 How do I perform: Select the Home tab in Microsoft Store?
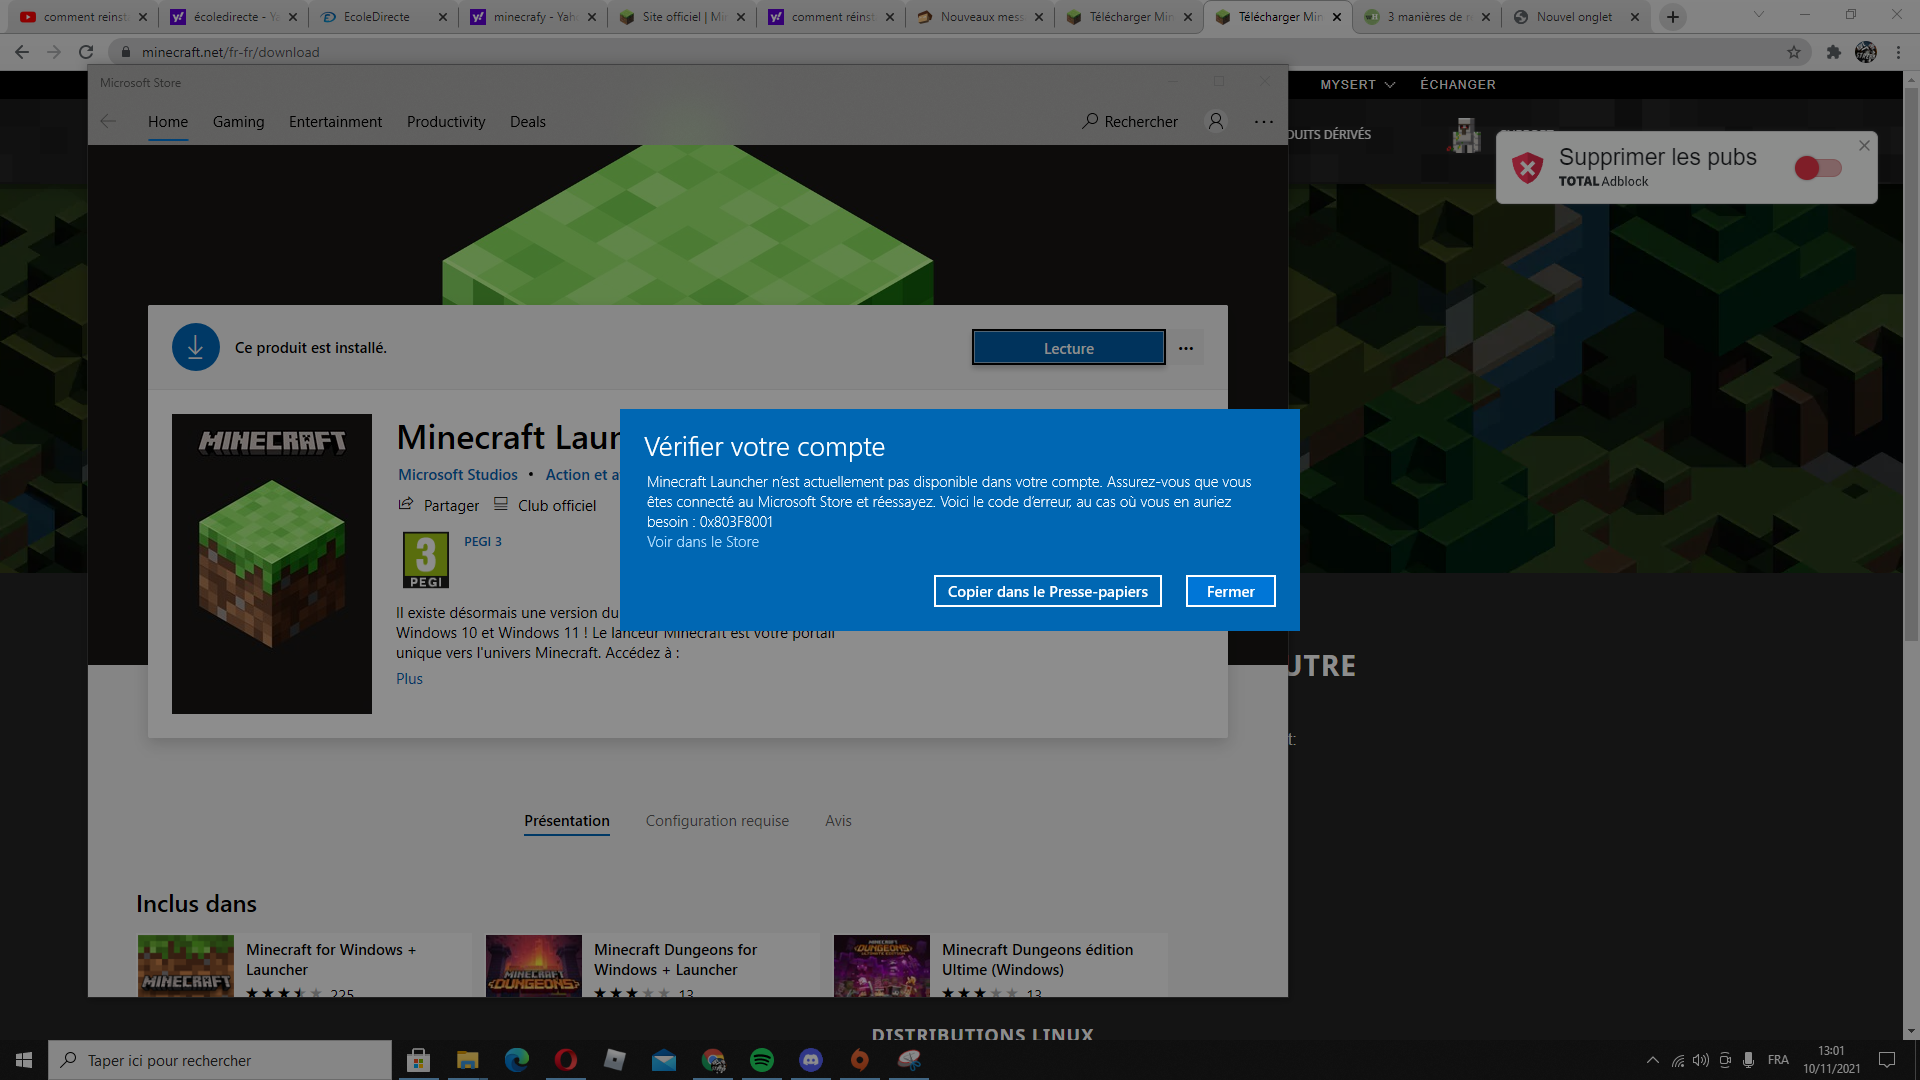[168, 122]
